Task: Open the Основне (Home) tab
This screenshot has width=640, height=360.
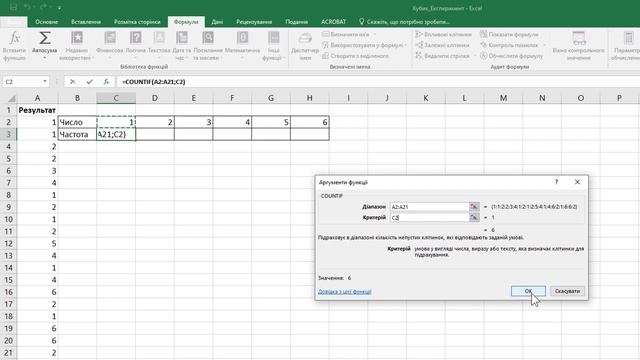Action: click(47, 22)
